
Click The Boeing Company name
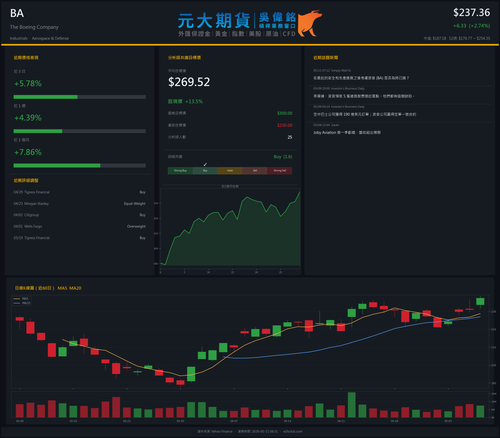(x=34, y=27)
